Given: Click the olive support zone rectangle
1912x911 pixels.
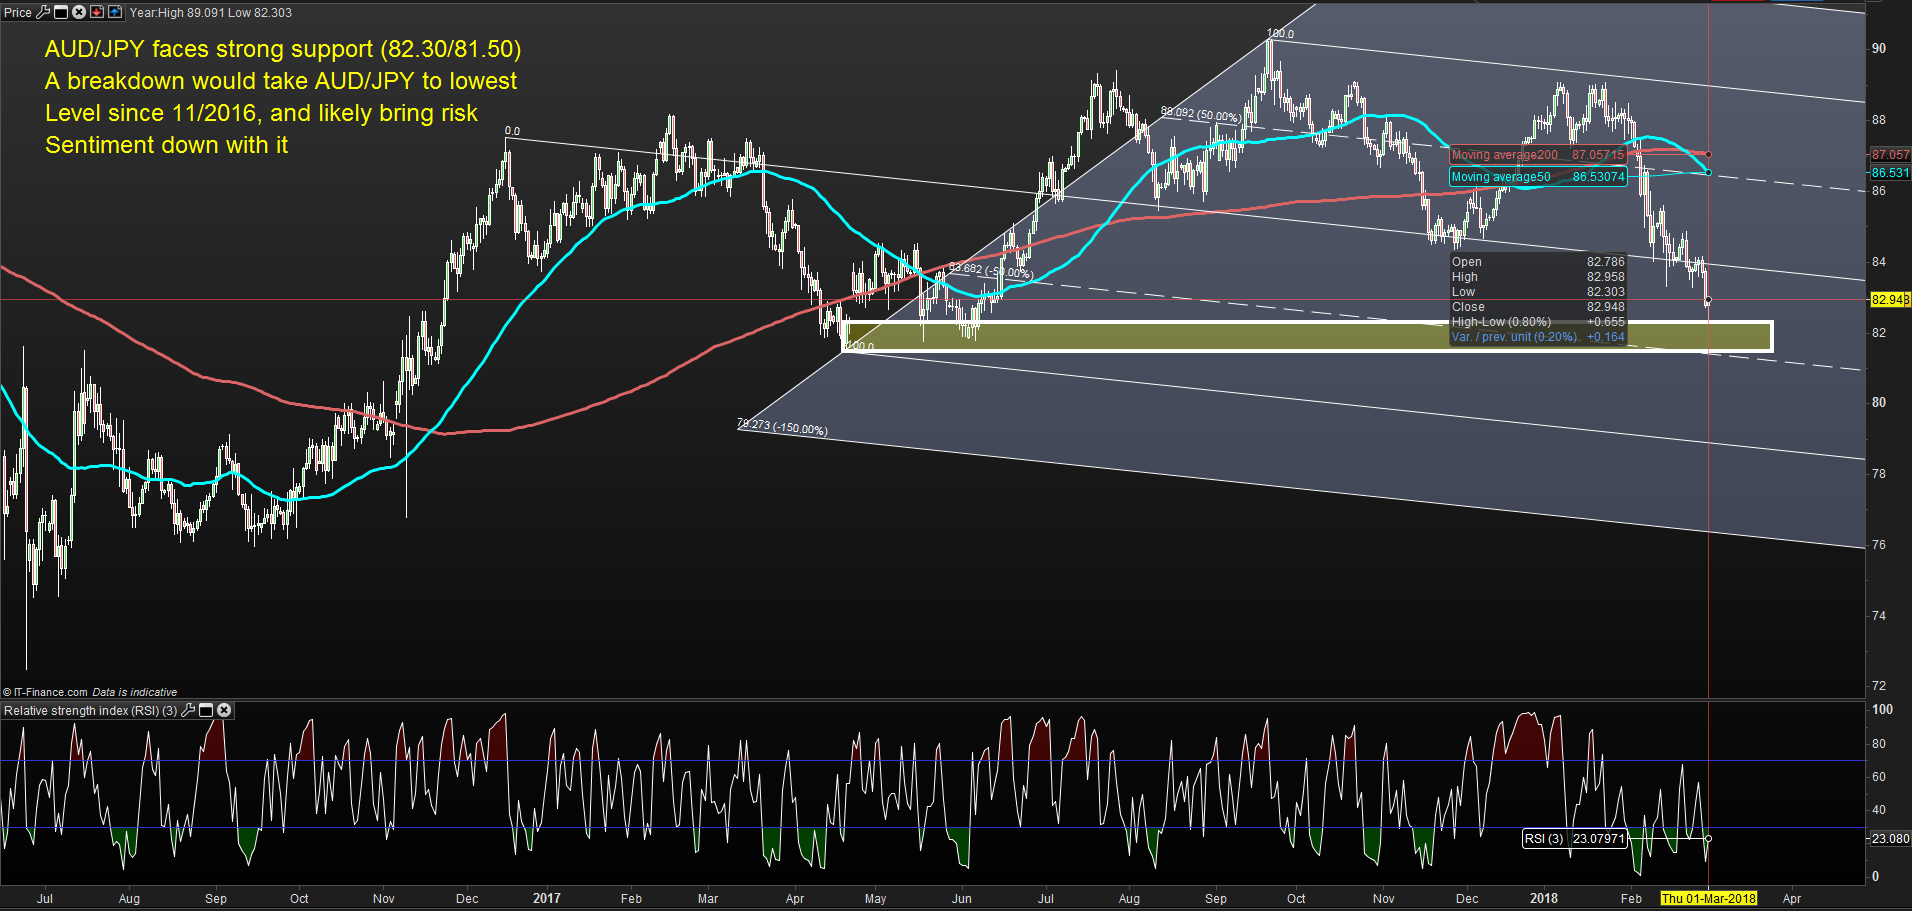Looking at the screenshot, I should pos(1308,336).
